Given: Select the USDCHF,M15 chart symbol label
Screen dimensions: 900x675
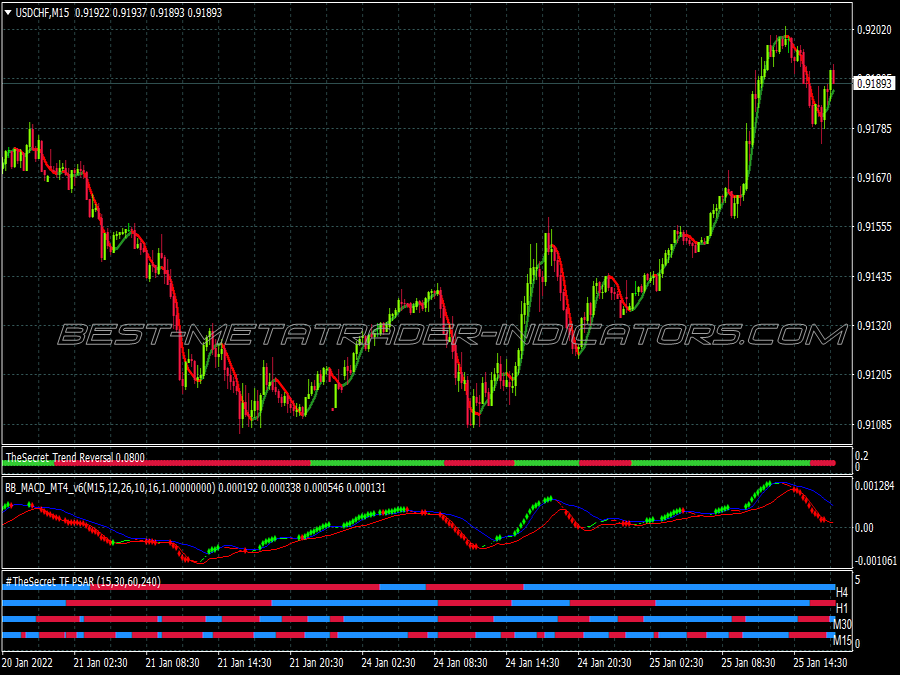Looking at the screenshot, I should point(42,13).
